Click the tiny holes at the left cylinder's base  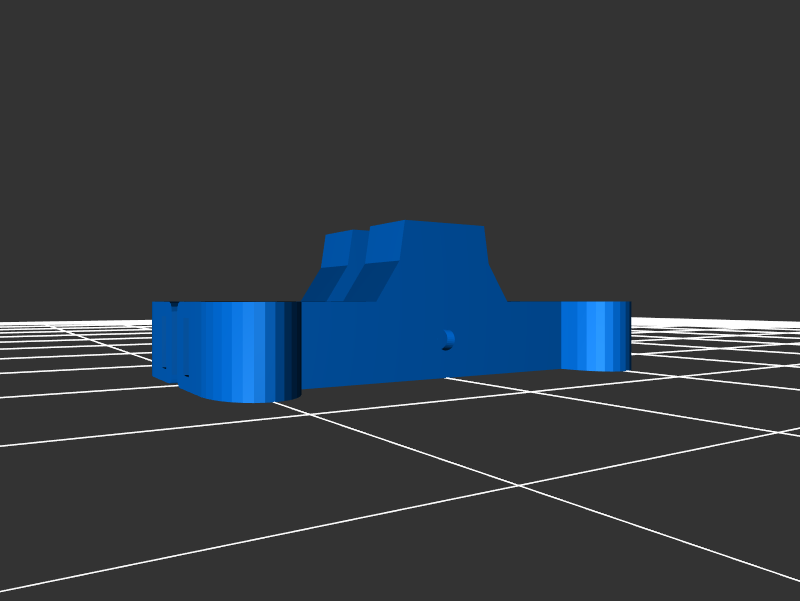pyautogui.click(x=186, y=375)
